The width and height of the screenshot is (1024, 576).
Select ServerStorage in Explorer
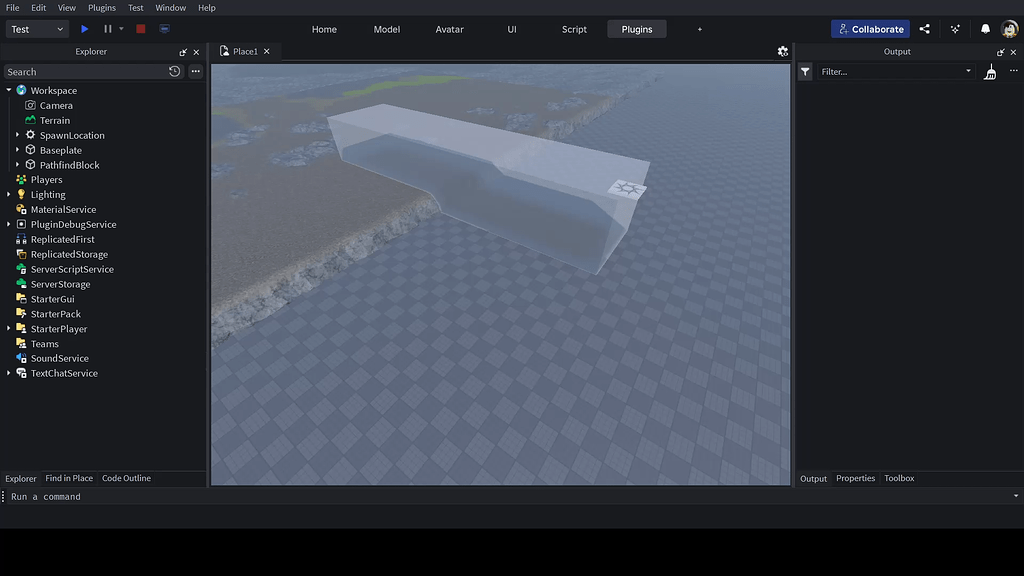(x=61, y=284)
